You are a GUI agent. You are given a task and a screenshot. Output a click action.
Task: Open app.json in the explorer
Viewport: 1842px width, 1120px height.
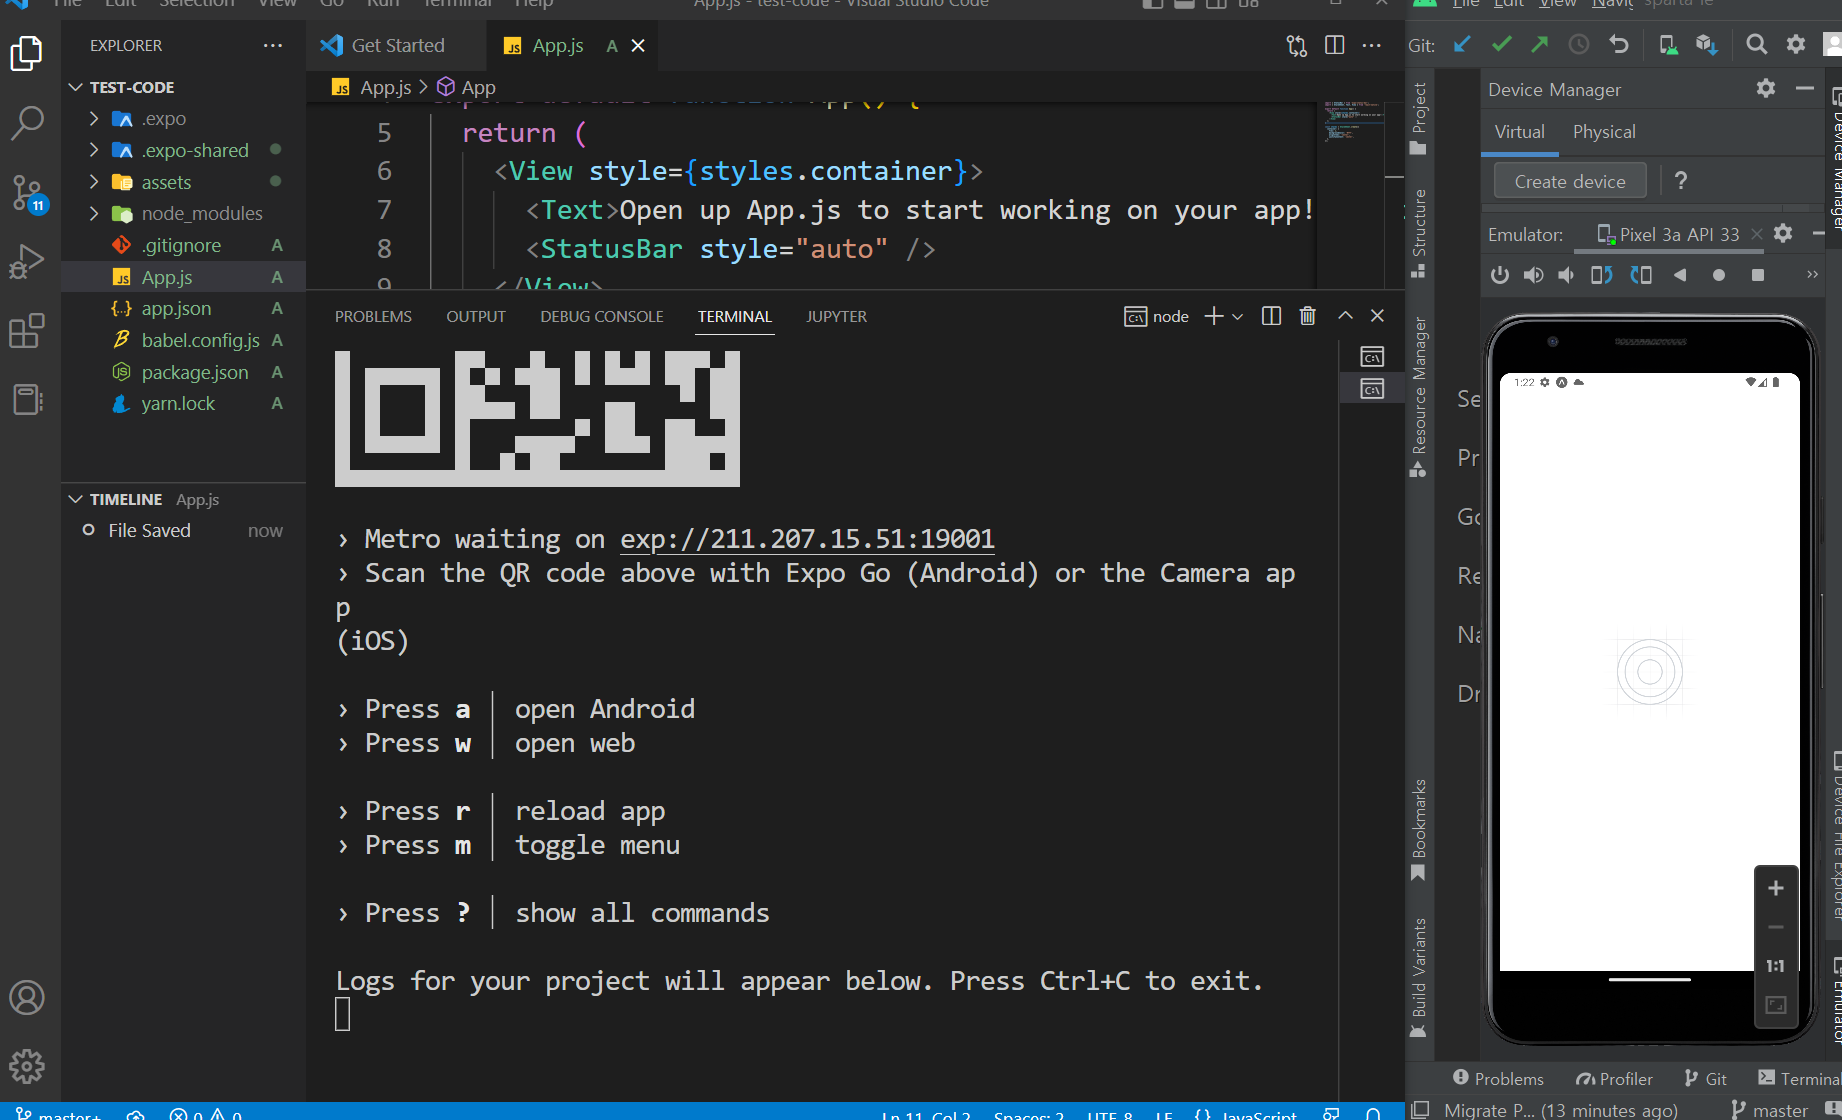(184, 308)
